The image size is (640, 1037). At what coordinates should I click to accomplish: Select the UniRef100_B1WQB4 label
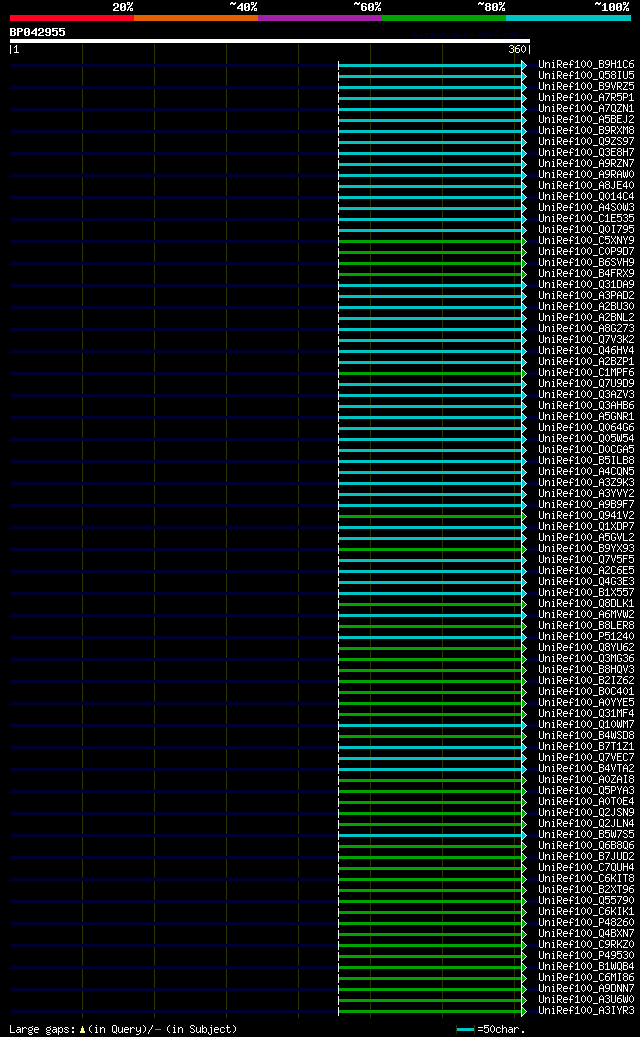pyautogui.click(x=586, y=967)
